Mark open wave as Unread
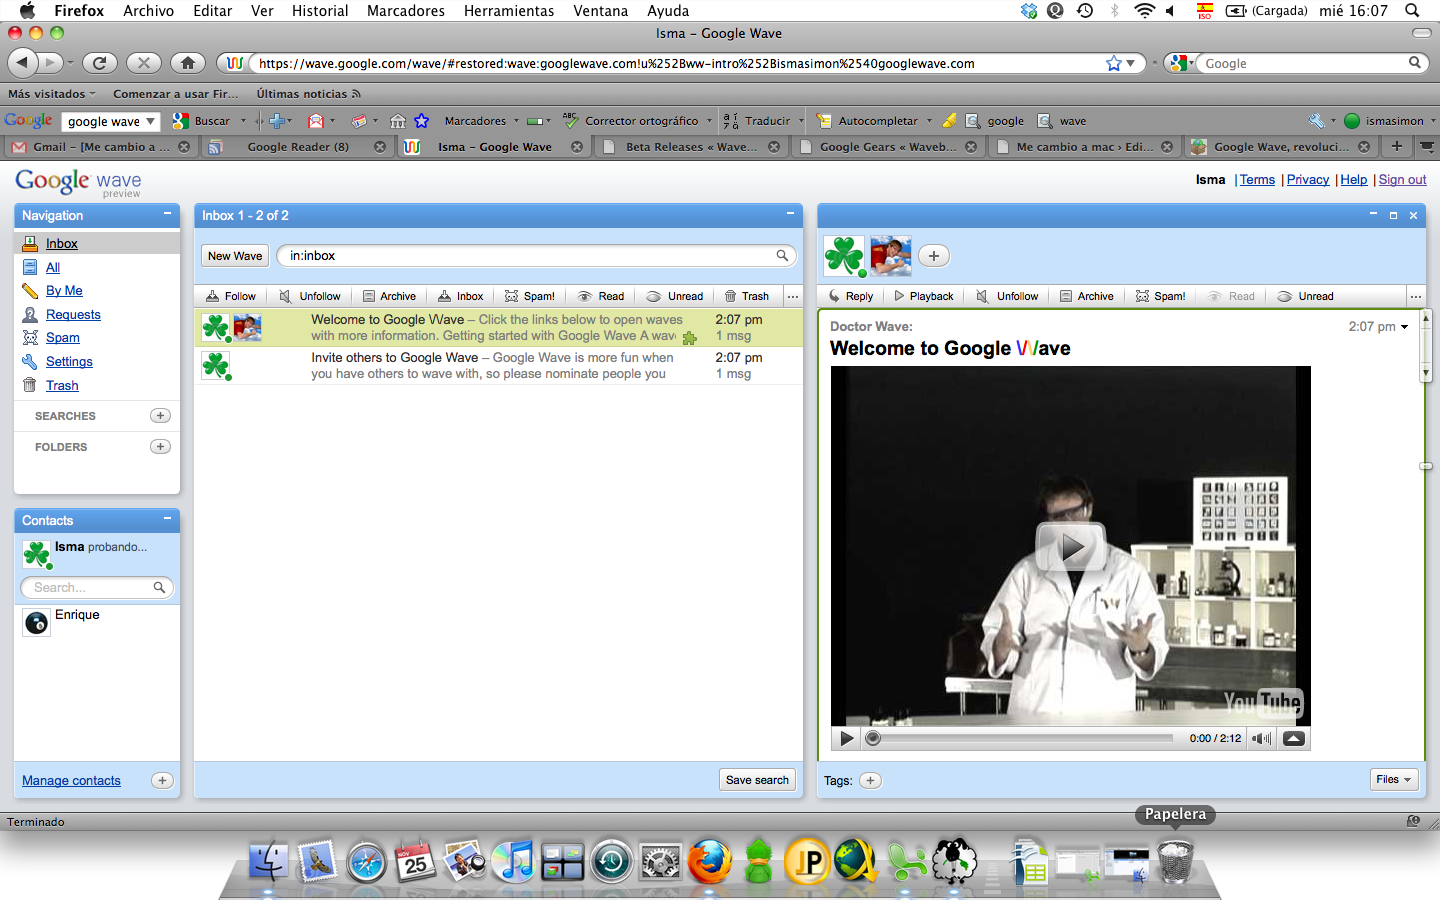This screenshot has height=900, width=1440. [1306, 296]
